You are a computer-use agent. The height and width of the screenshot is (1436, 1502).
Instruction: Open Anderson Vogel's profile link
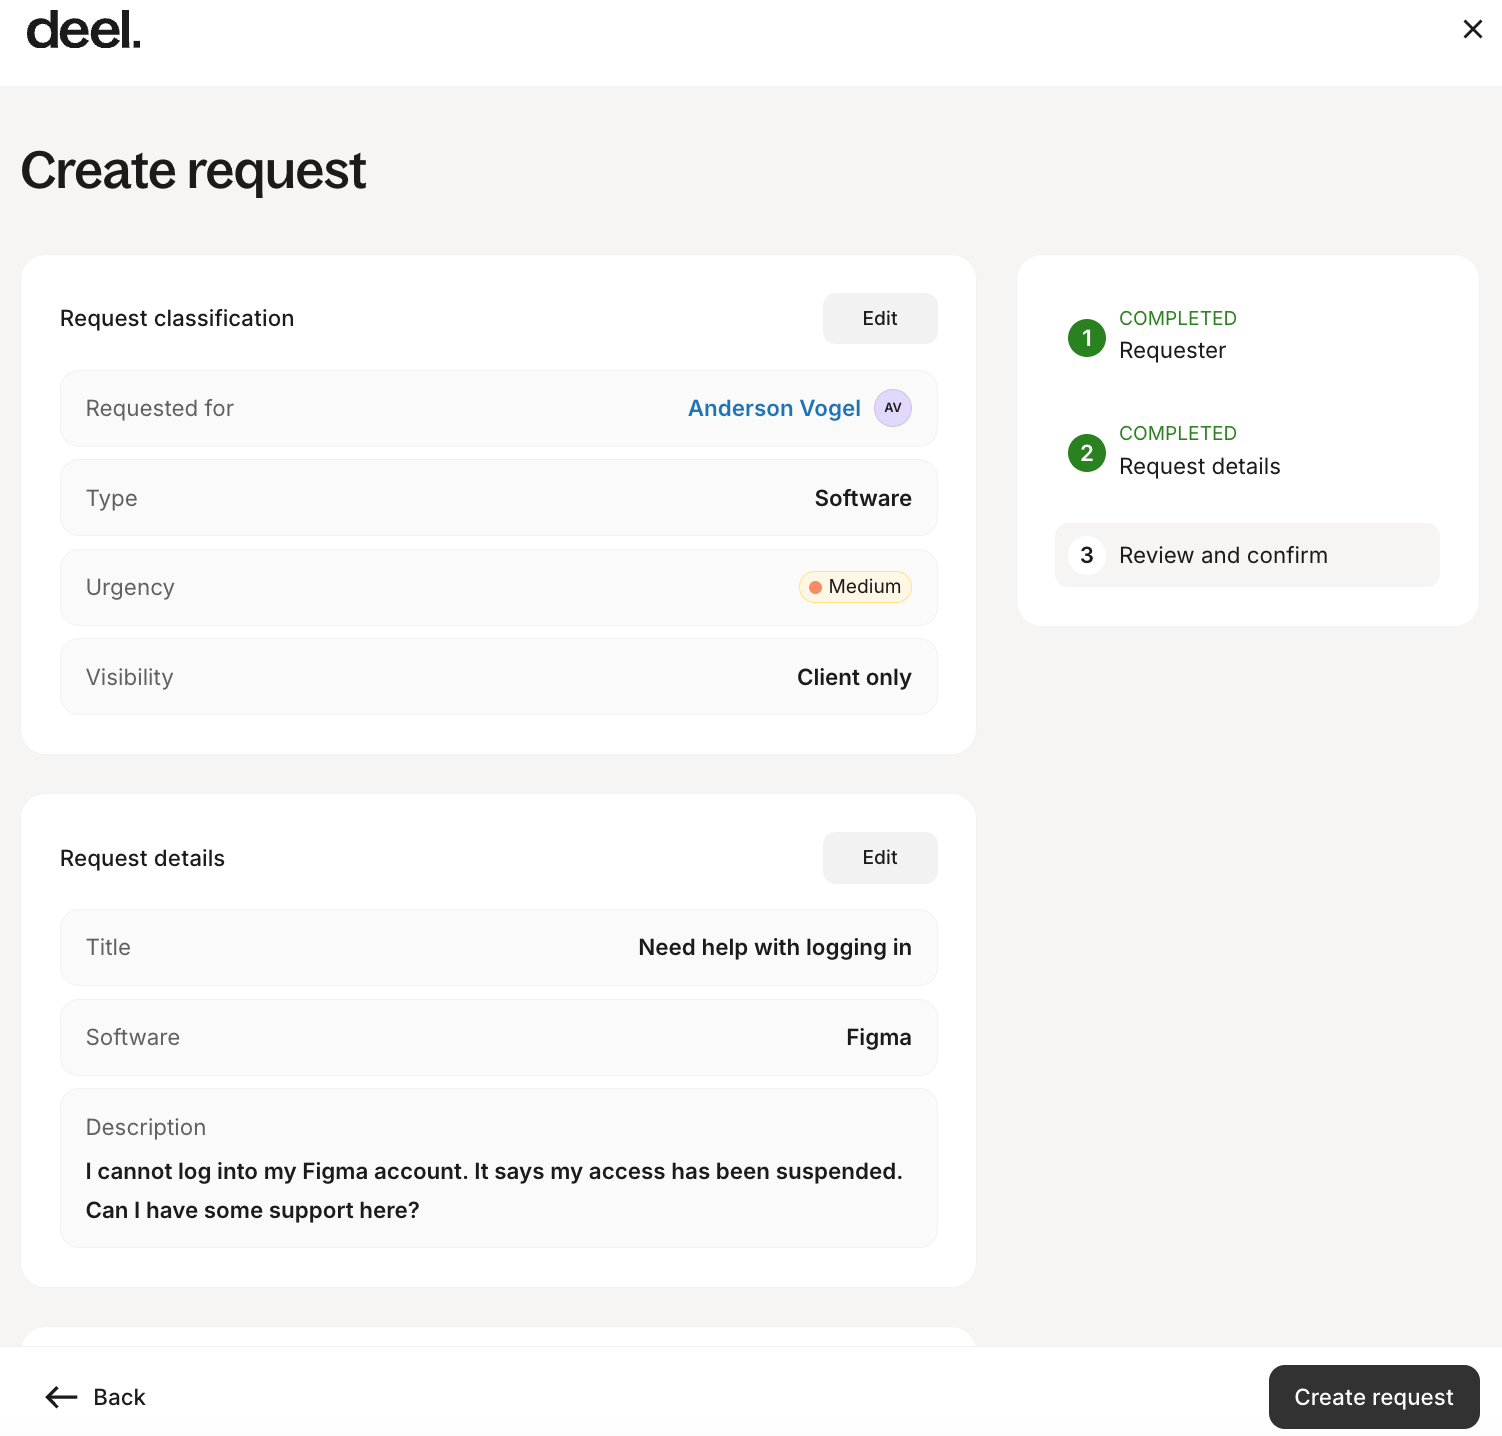pos(773,408)
